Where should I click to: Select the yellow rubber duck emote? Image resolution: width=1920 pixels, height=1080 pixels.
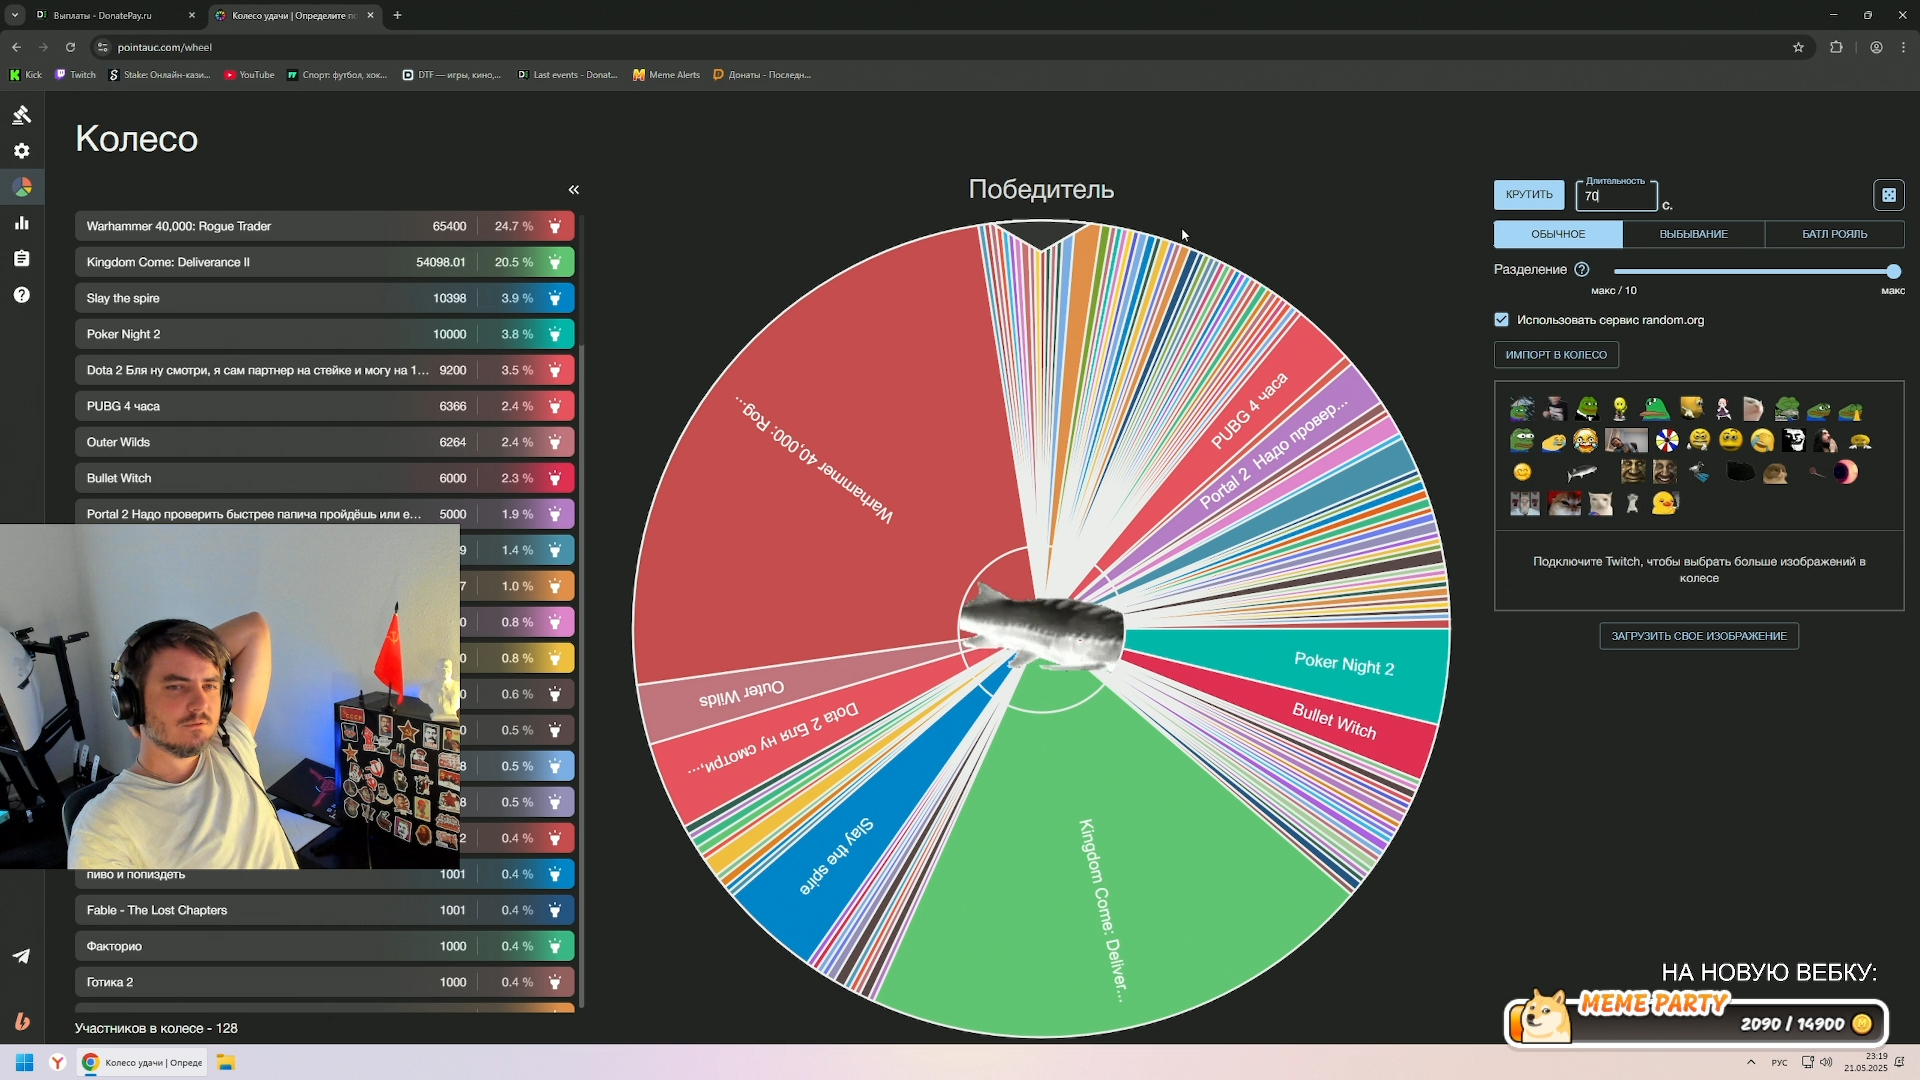click(x=1665, y=503)
